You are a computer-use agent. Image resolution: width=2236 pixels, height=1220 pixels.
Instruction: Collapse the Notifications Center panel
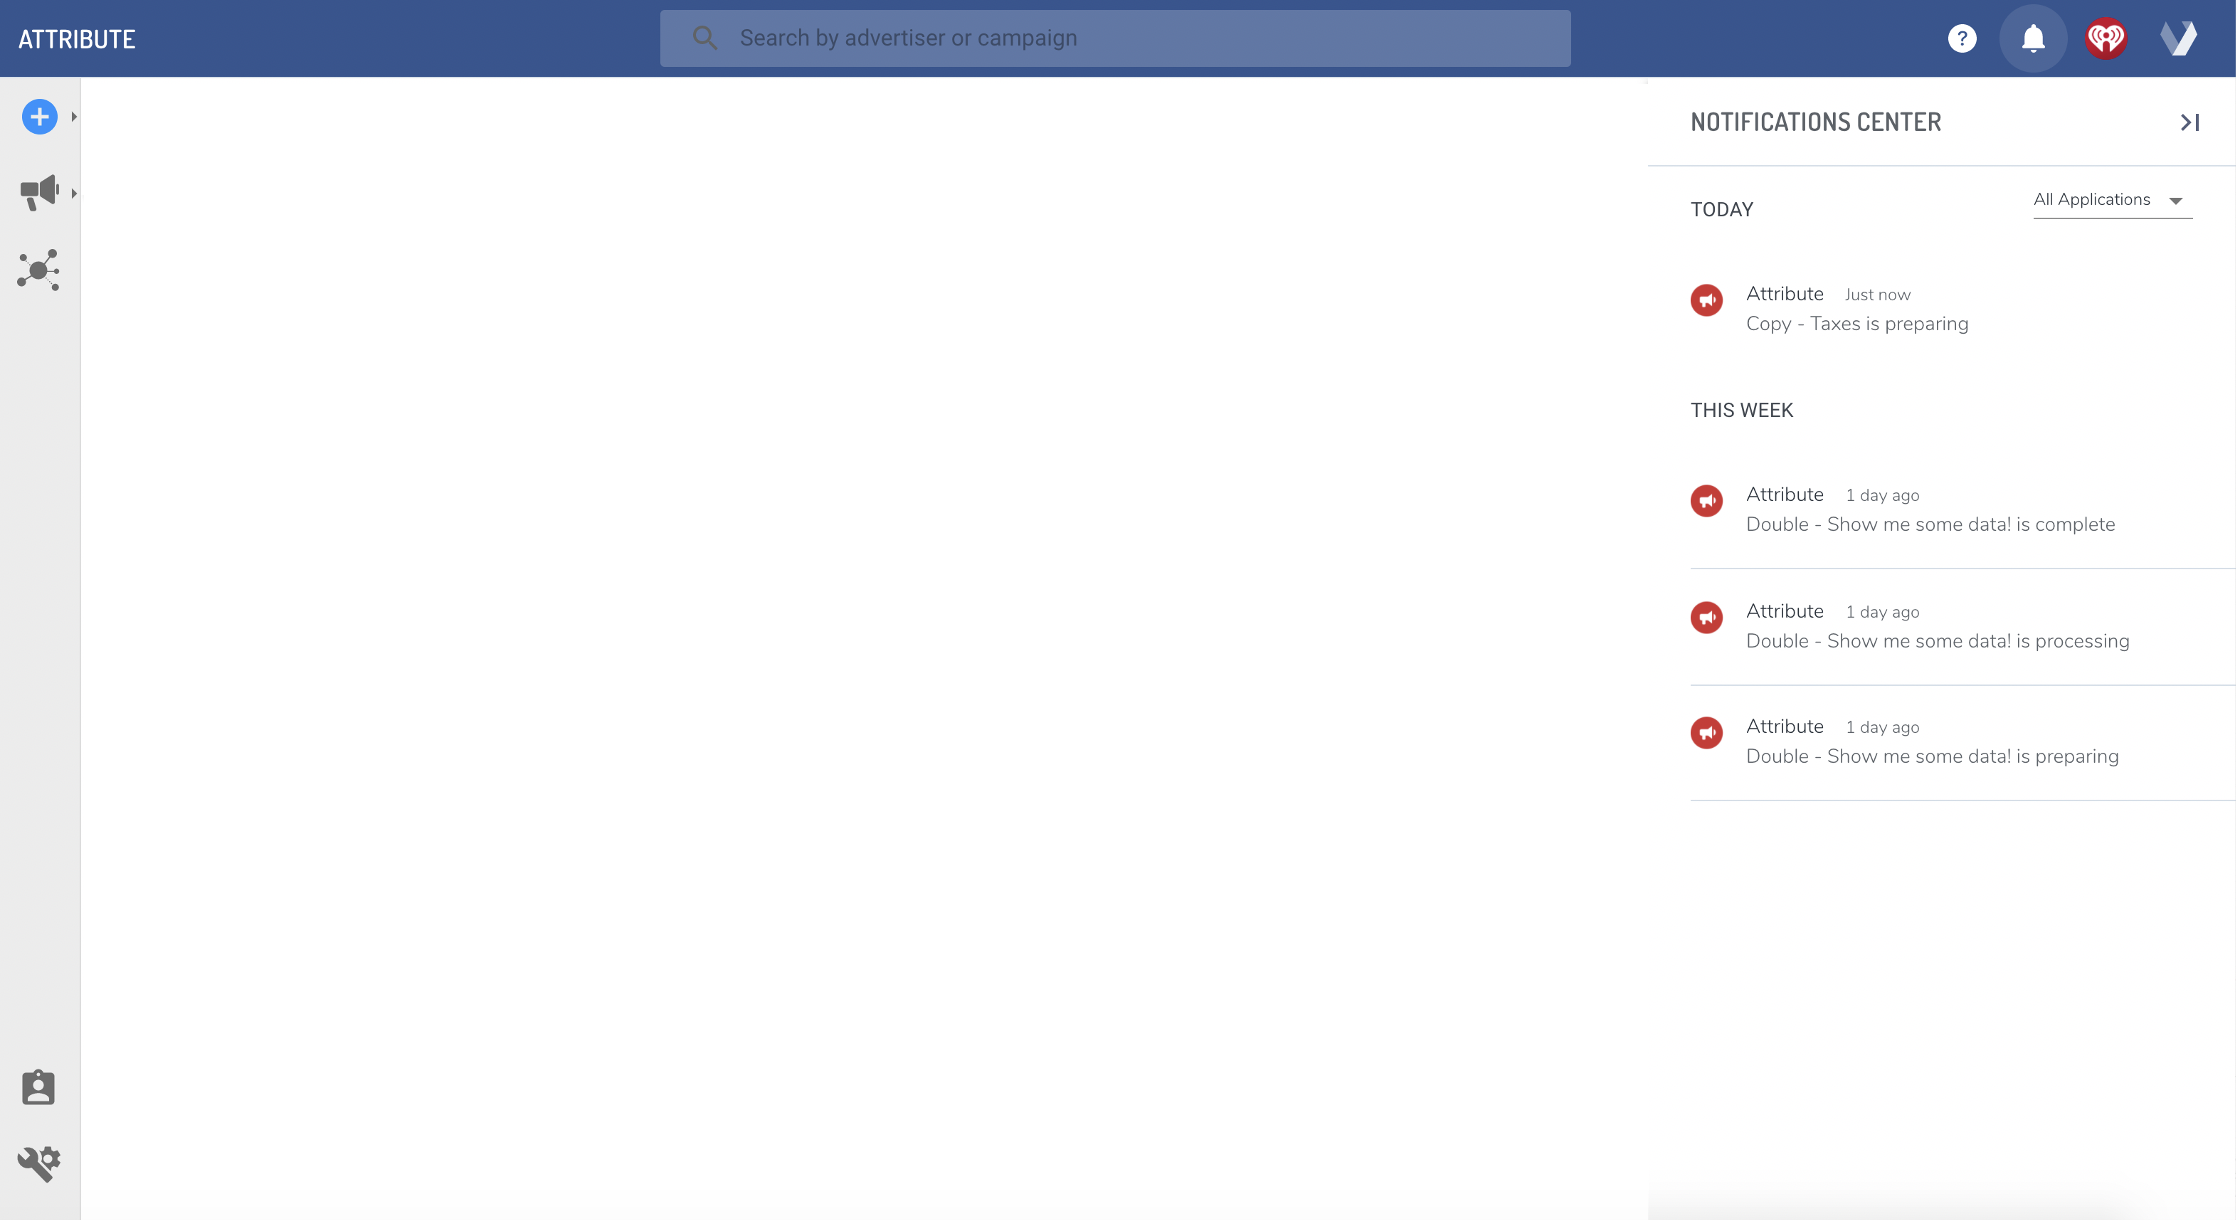pyautogui.click(x=2189, y=122)
